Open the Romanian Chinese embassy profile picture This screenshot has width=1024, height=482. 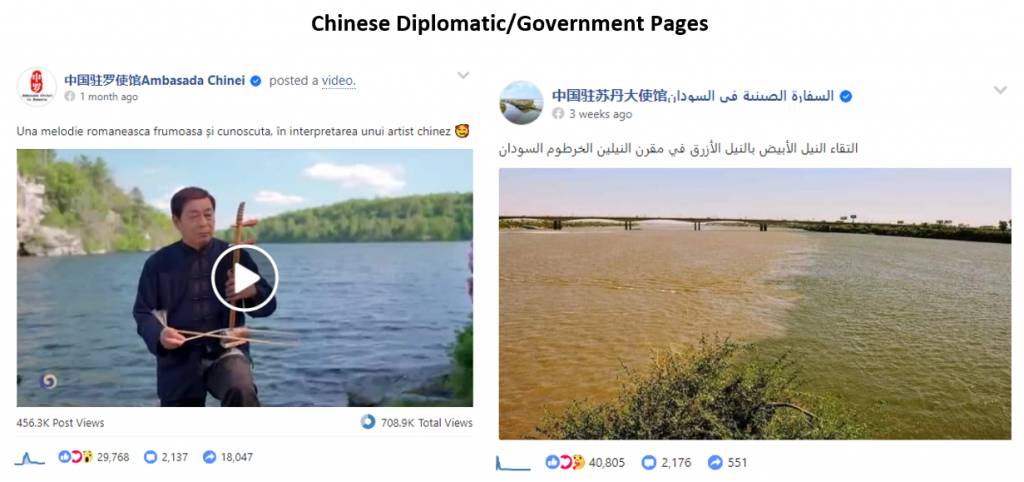37,87
